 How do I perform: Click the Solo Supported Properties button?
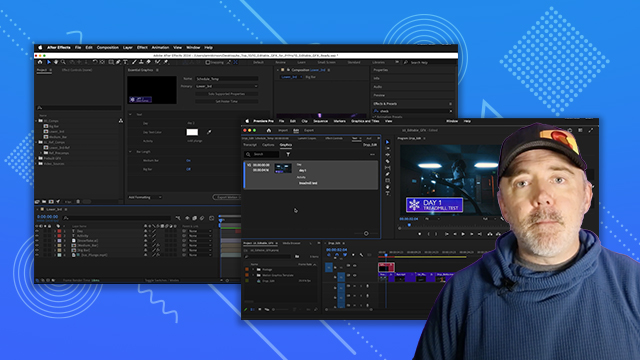(x=227, y=94)
